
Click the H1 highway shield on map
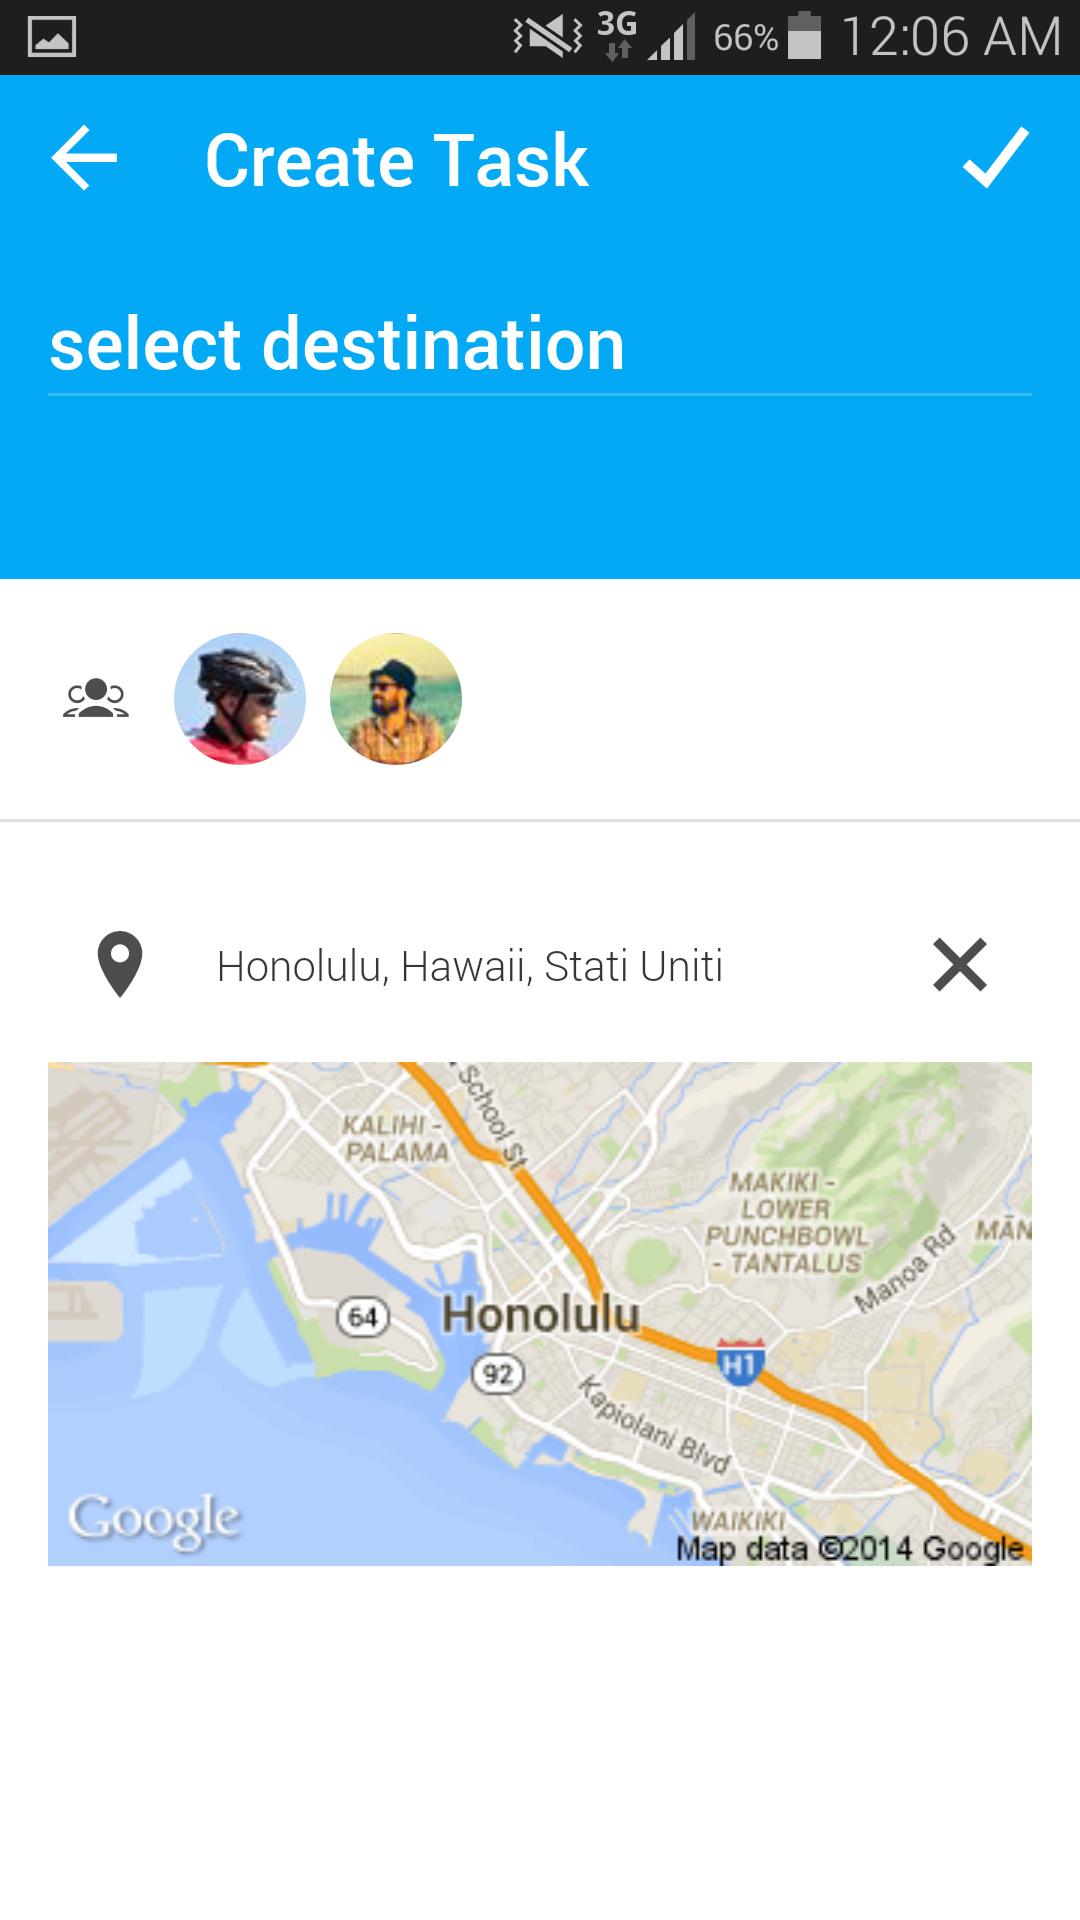coord(741,1362)
